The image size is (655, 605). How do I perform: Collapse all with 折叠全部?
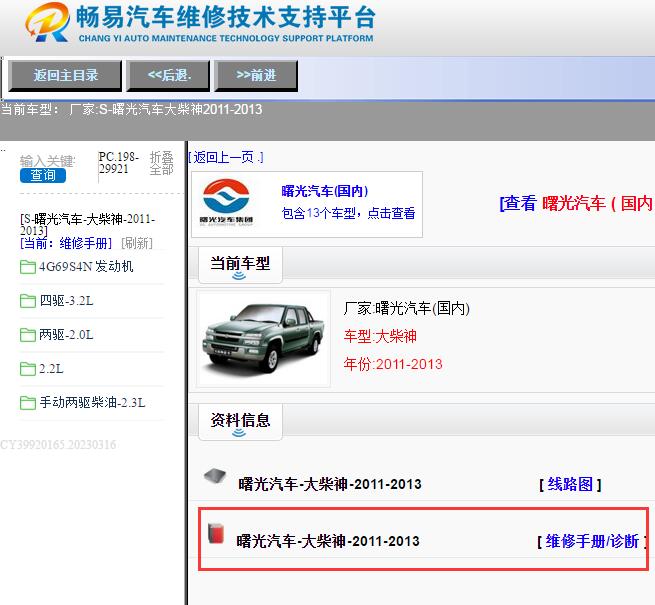click(162, 163)
